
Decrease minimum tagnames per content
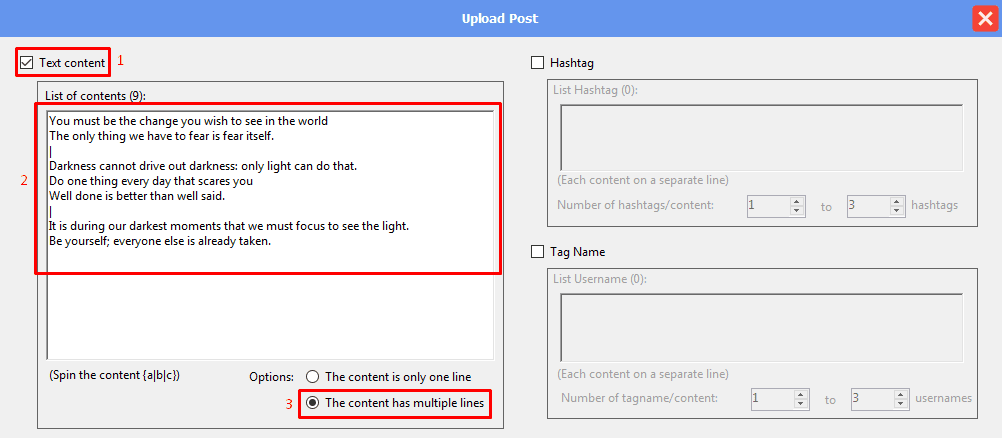(802, 403)
